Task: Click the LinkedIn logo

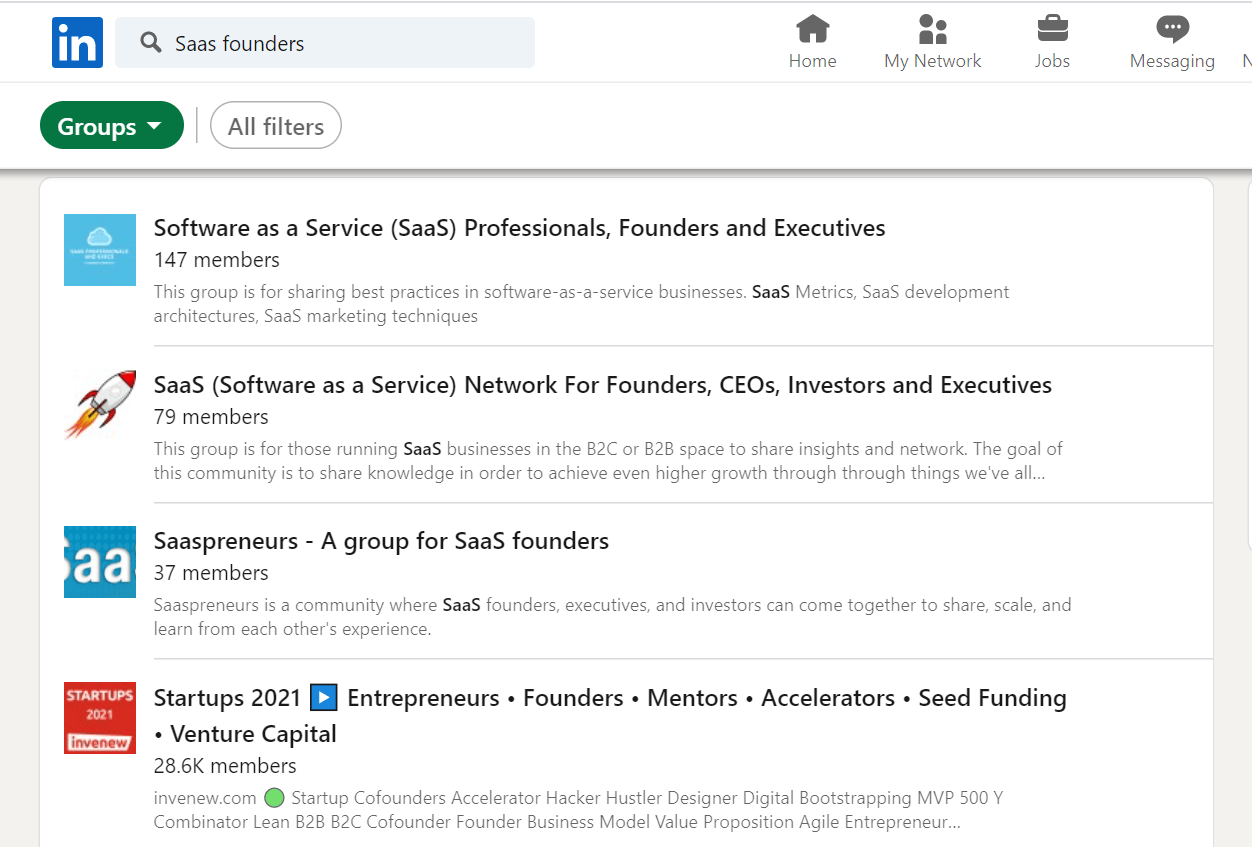Action: click(x=77, y=43)
